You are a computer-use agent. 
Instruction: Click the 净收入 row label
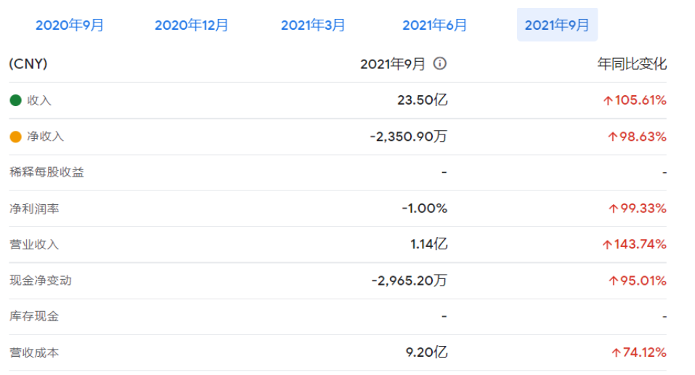tap(45, 137)
